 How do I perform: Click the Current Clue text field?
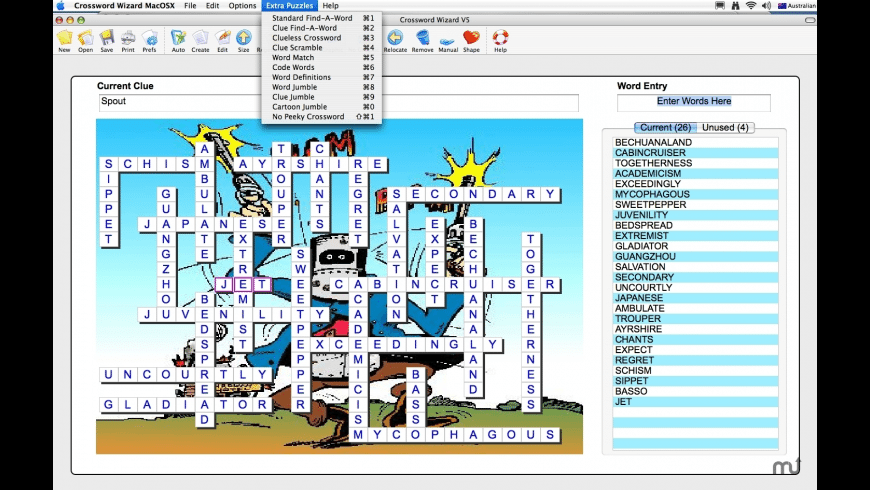click(338, 103)
